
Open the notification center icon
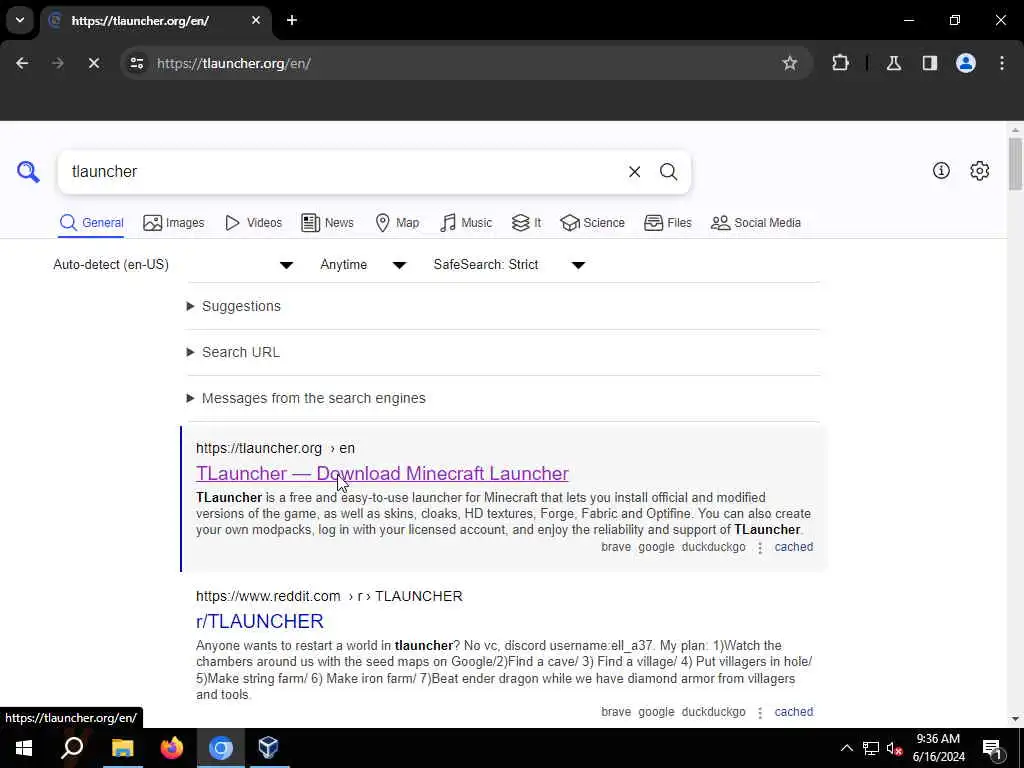click(x=991, y=748)
